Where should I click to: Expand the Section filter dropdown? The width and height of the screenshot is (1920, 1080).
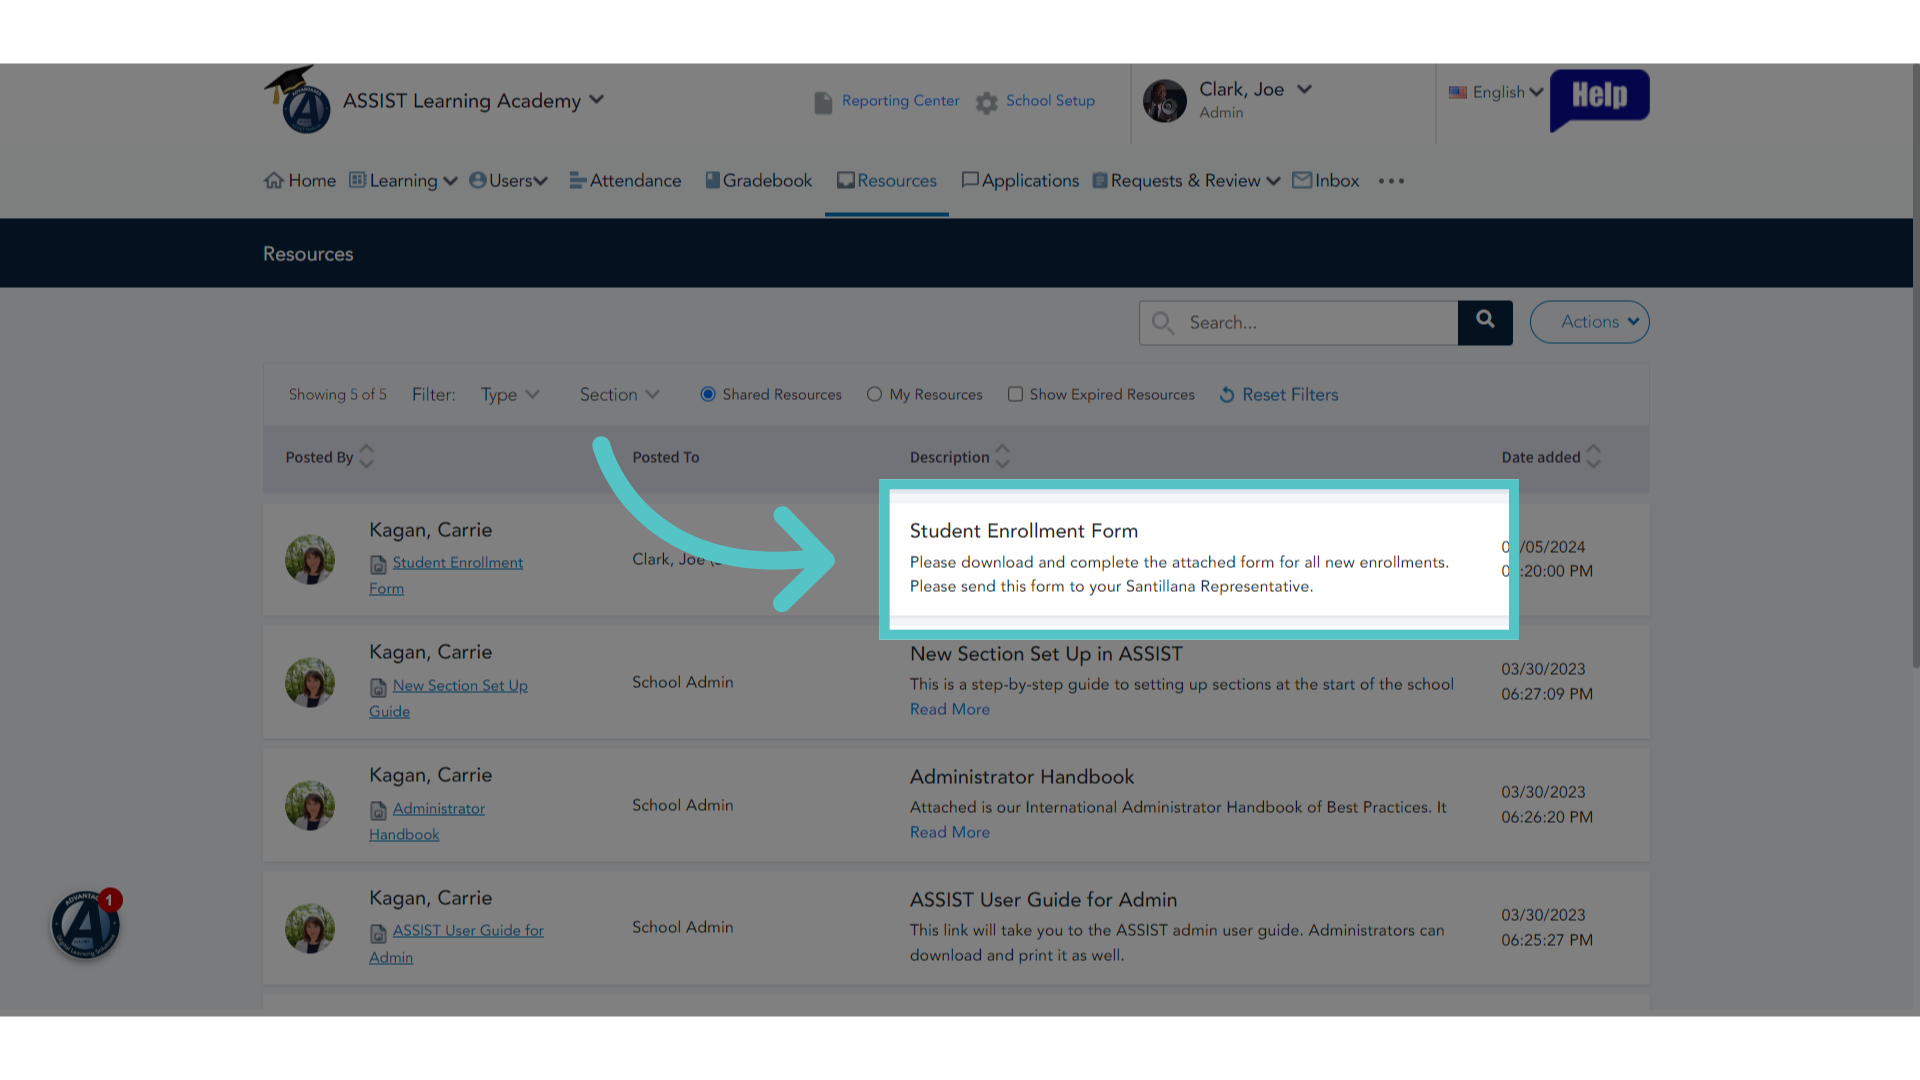(x=619, y=395)
